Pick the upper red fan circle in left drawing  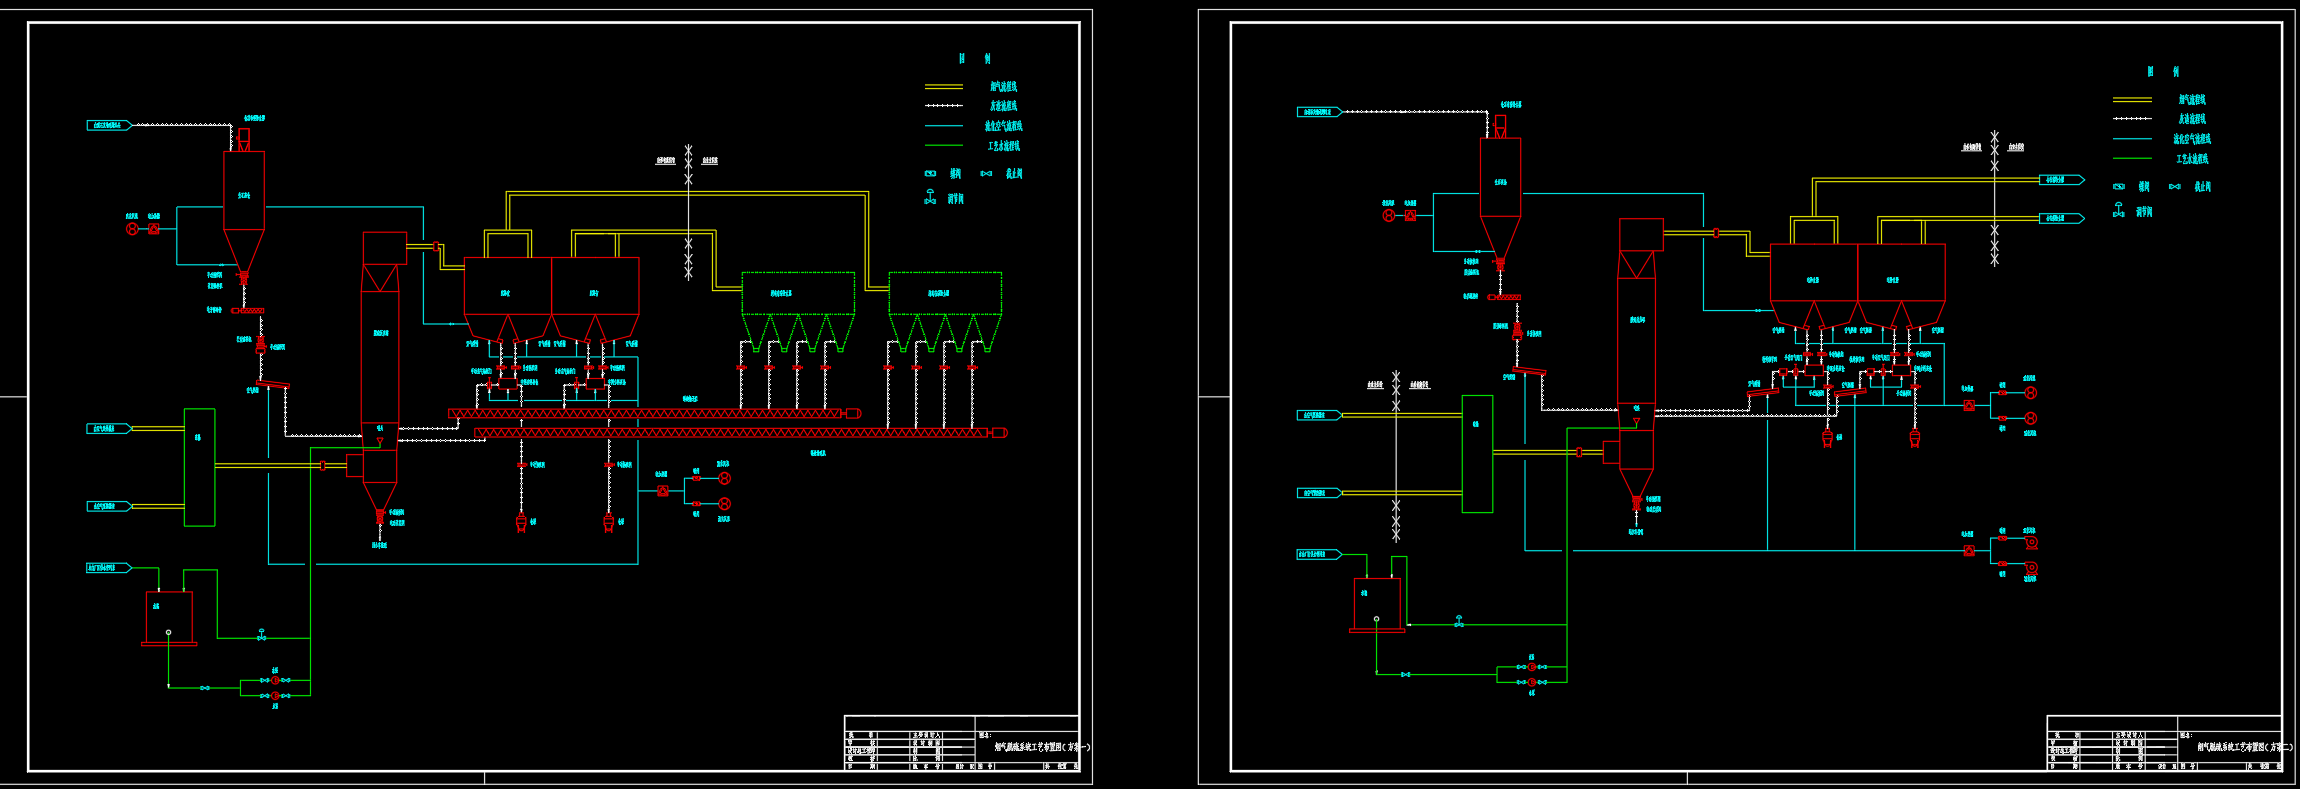point(725,479)
